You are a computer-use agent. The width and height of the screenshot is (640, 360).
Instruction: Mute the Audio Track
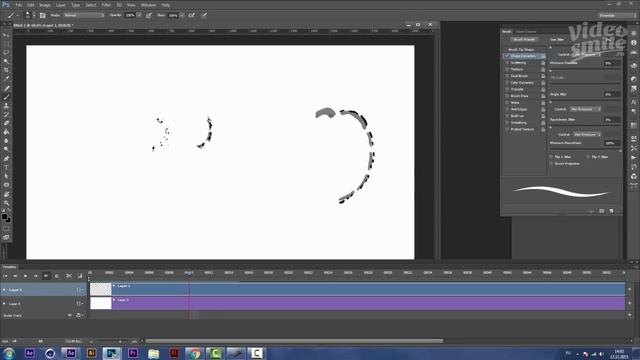[x=70, y=316]
